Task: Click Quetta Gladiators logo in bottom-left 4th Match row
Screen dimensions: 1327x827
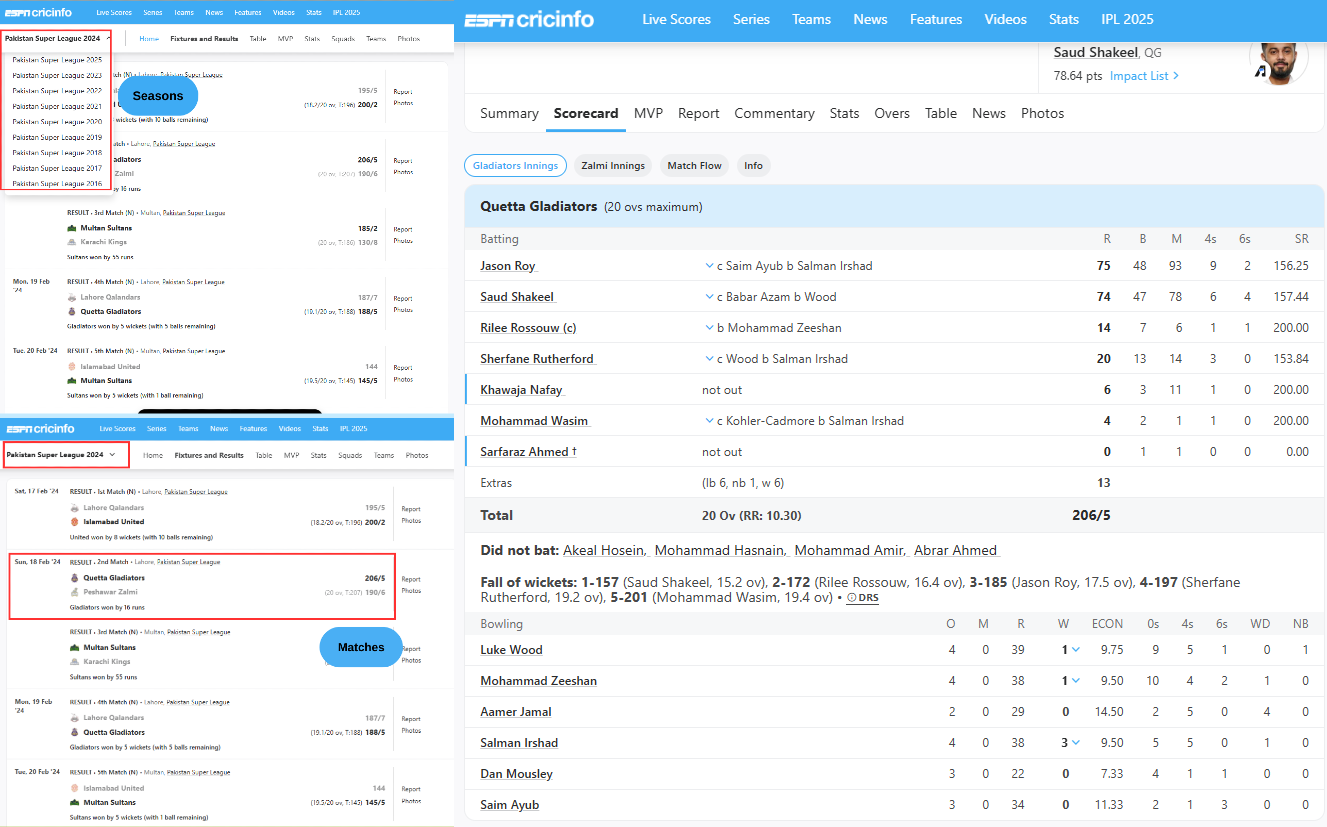Action: (x=73, y=732)
